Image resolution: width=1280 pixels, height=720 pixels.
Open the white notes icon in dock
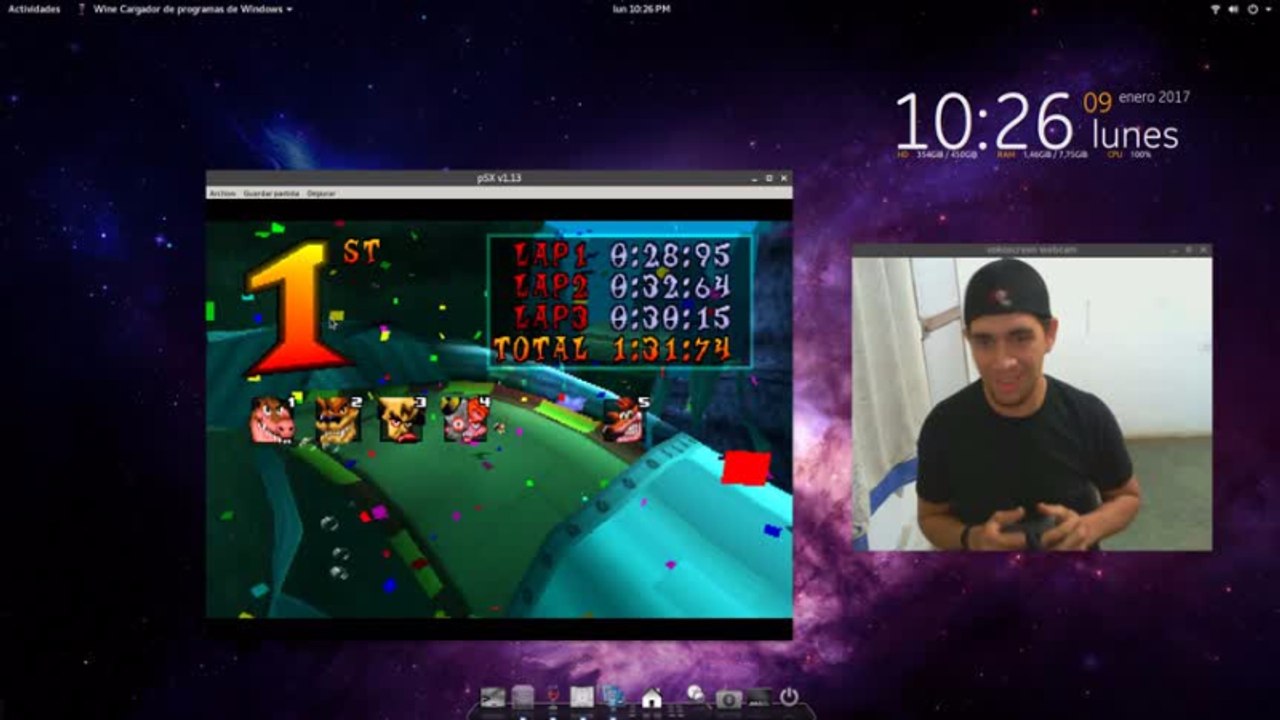582,697
